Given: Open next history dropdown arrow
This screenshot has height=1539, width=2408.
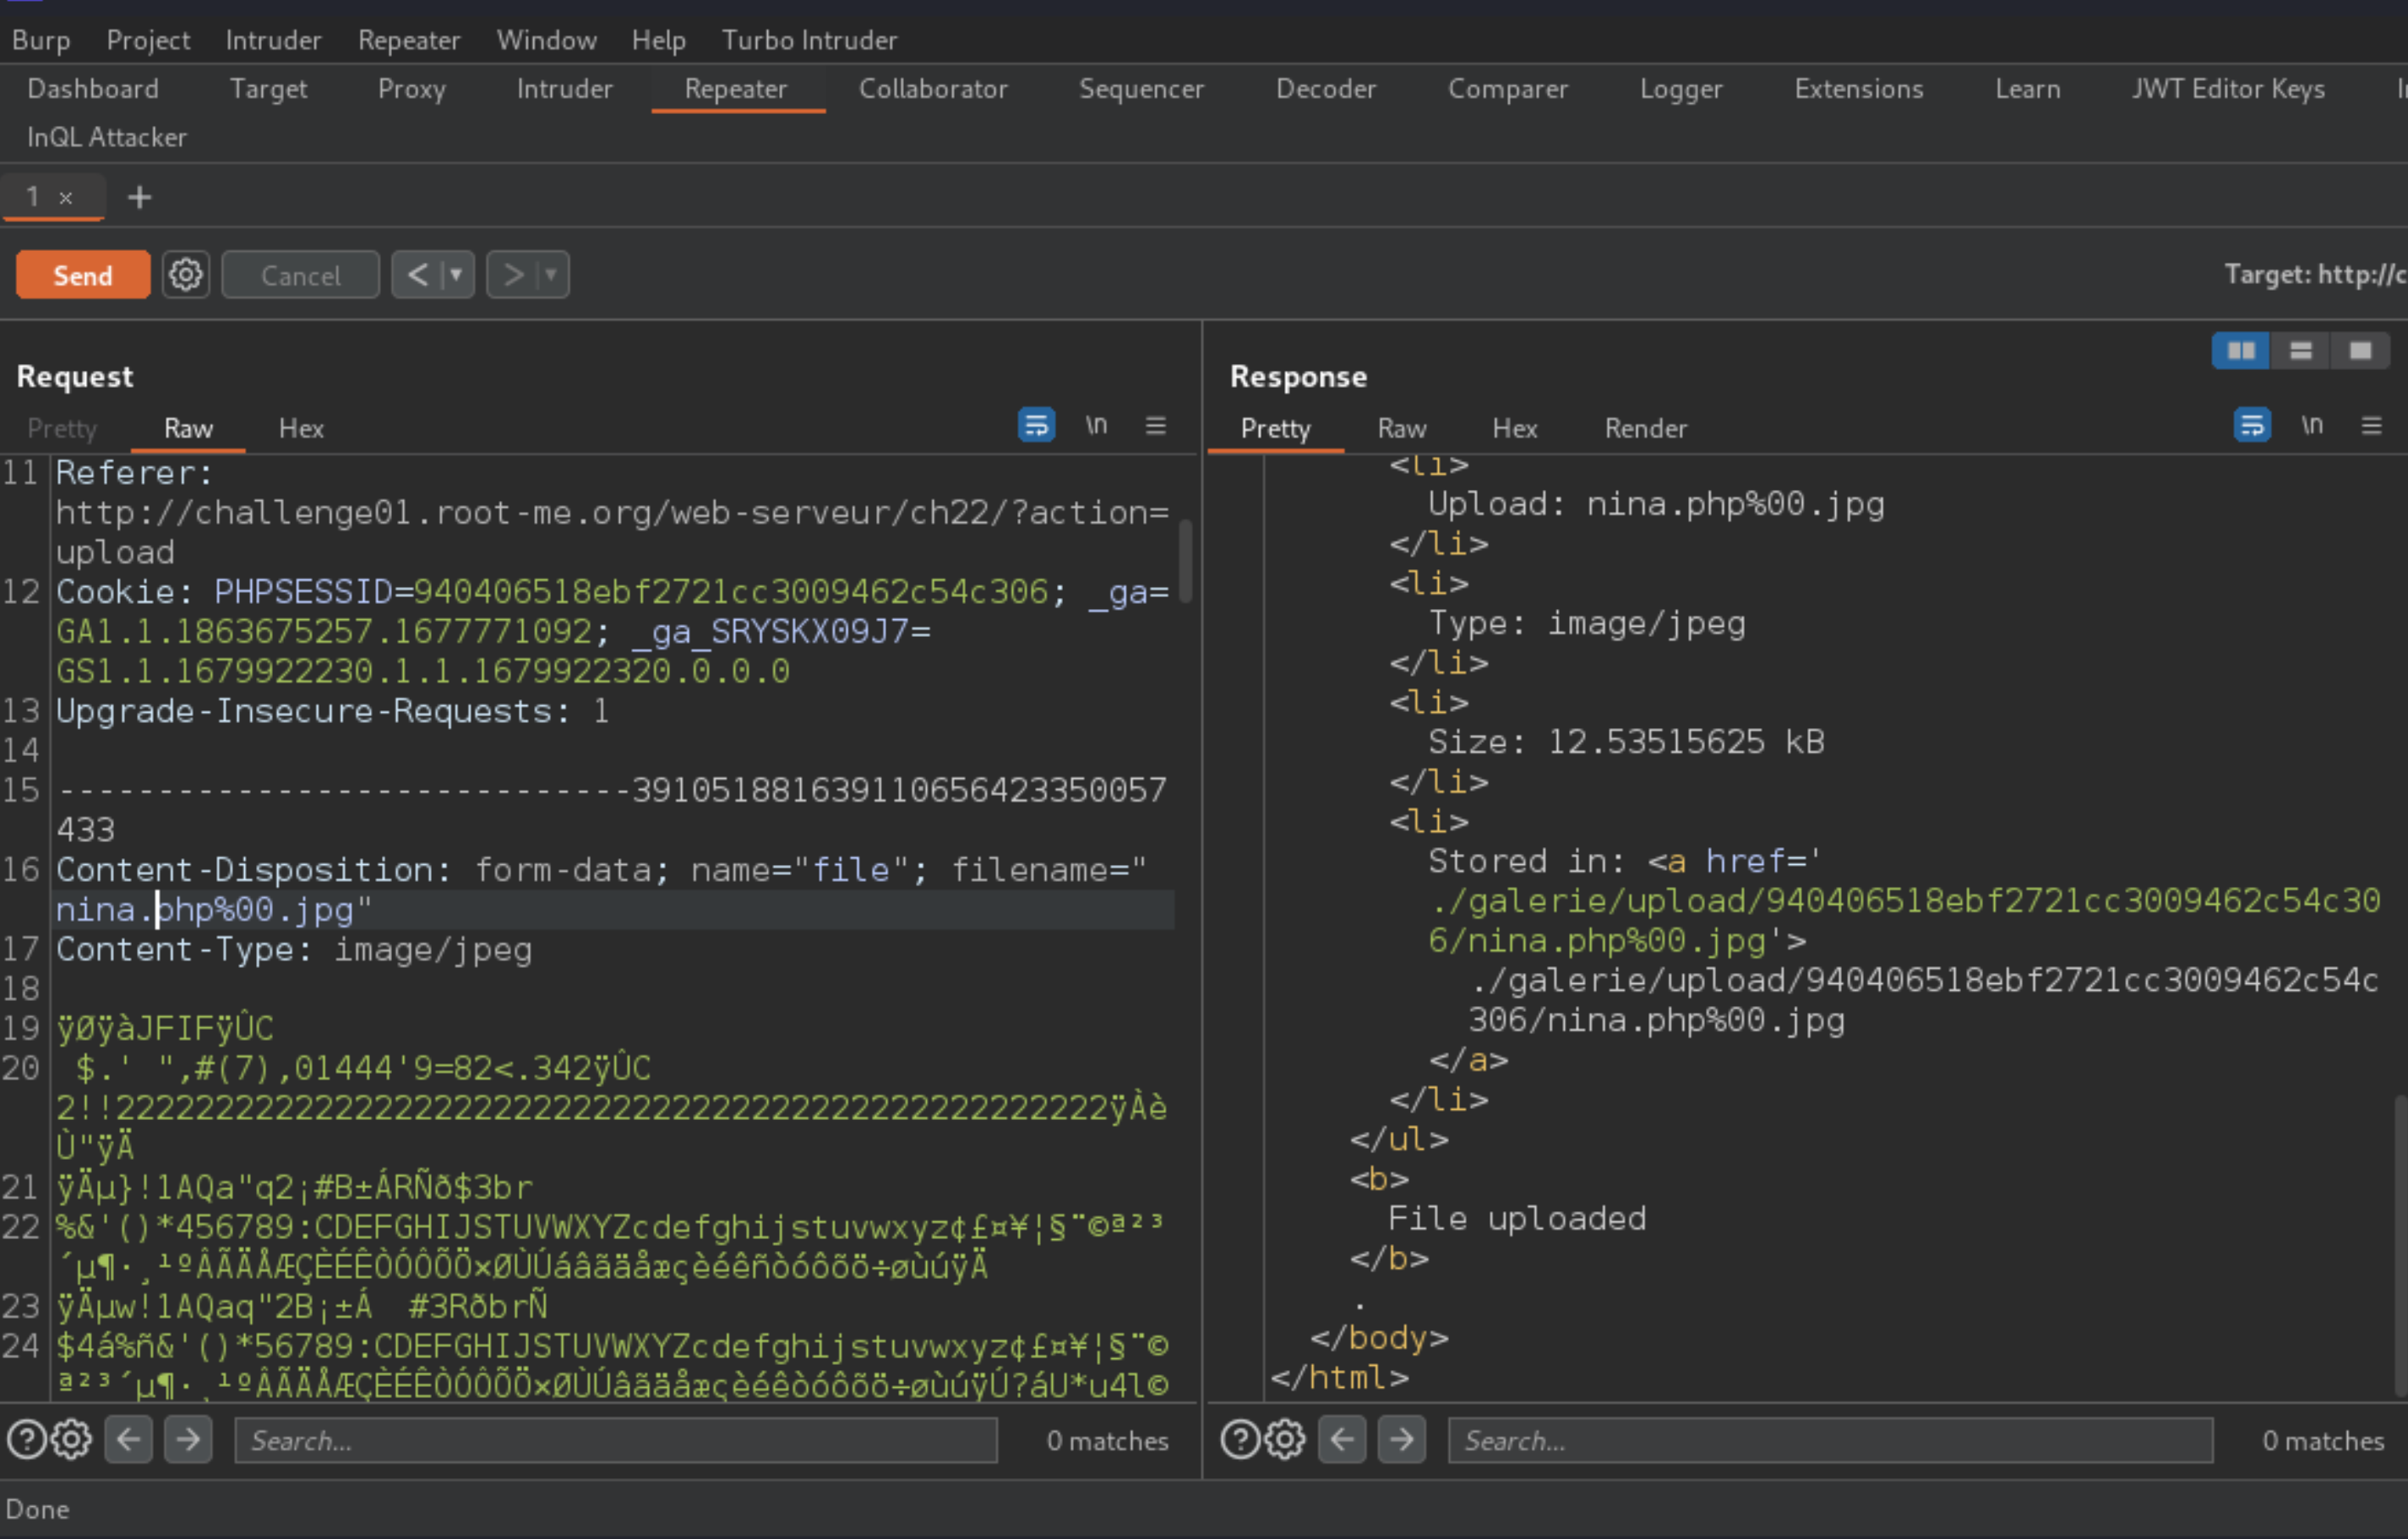Looking at the screenshot, I should [551, 275].
